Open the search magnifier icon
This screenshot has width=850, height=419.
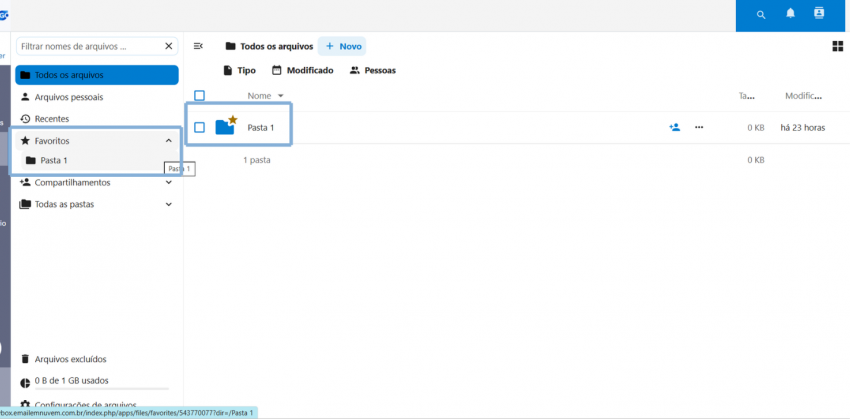coord(761,15)
